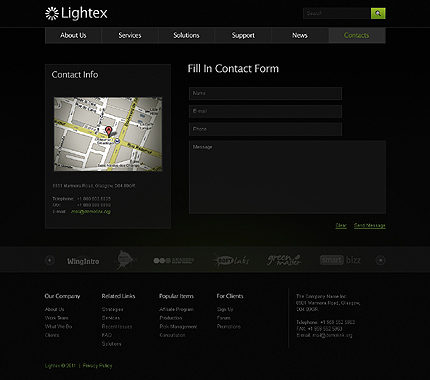The width and height of the screenshot is (430, 380).
Task: Open the Privacy Policy footer link
Action: (x=97, y=366)
